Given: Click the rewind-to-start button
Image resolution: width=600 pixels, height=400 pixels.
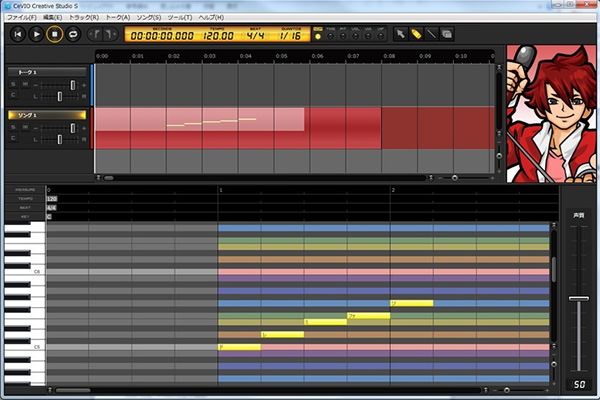Looking at the screenshot, I should 19,34.
